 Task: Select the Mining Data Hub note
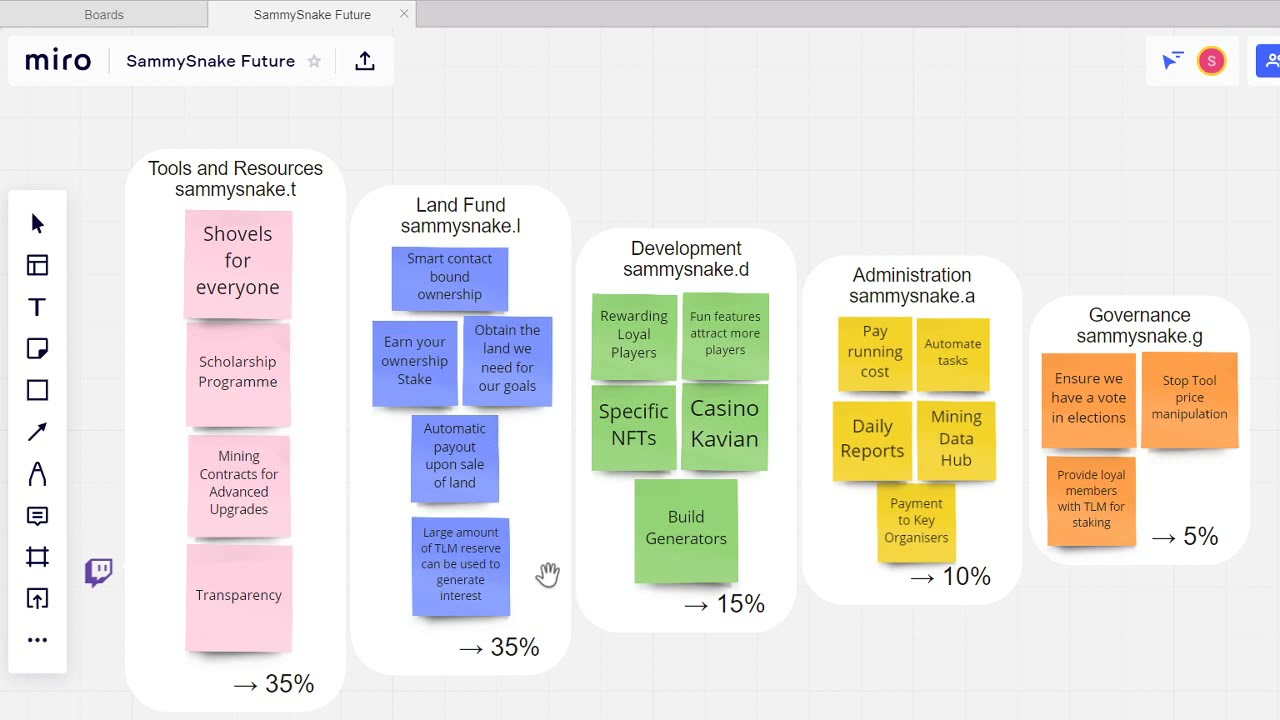[956, 441]
